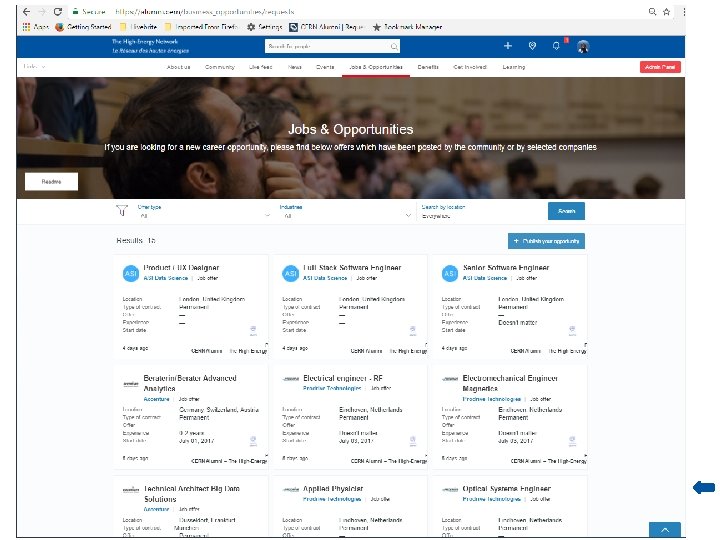Viewport: 720px width, 540px height.
Task: Click the Prodrive logo on Optical Systems Engineer card
Action: point(450,490)
